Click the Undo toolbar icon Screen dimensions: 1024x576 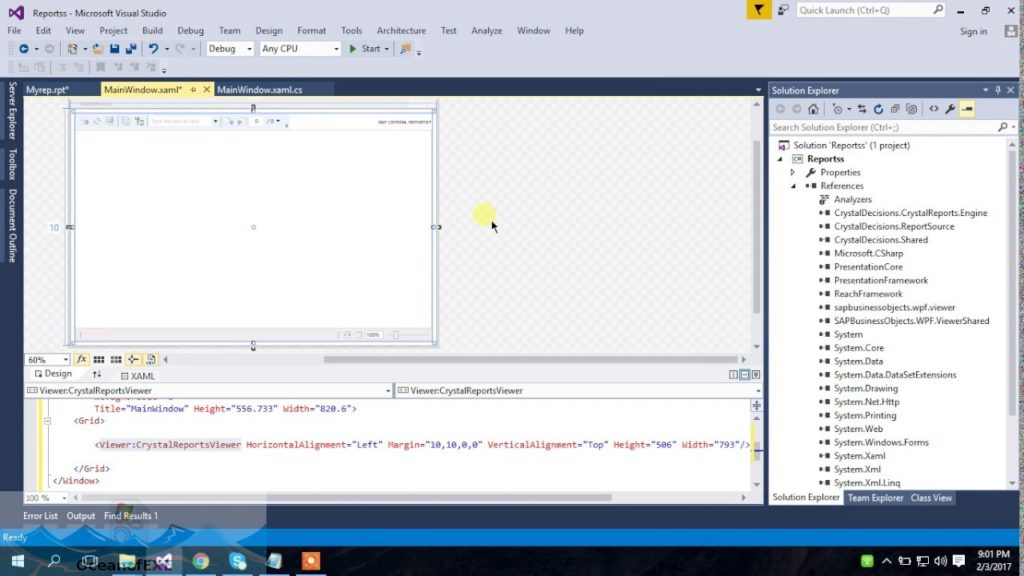(150, 49)
